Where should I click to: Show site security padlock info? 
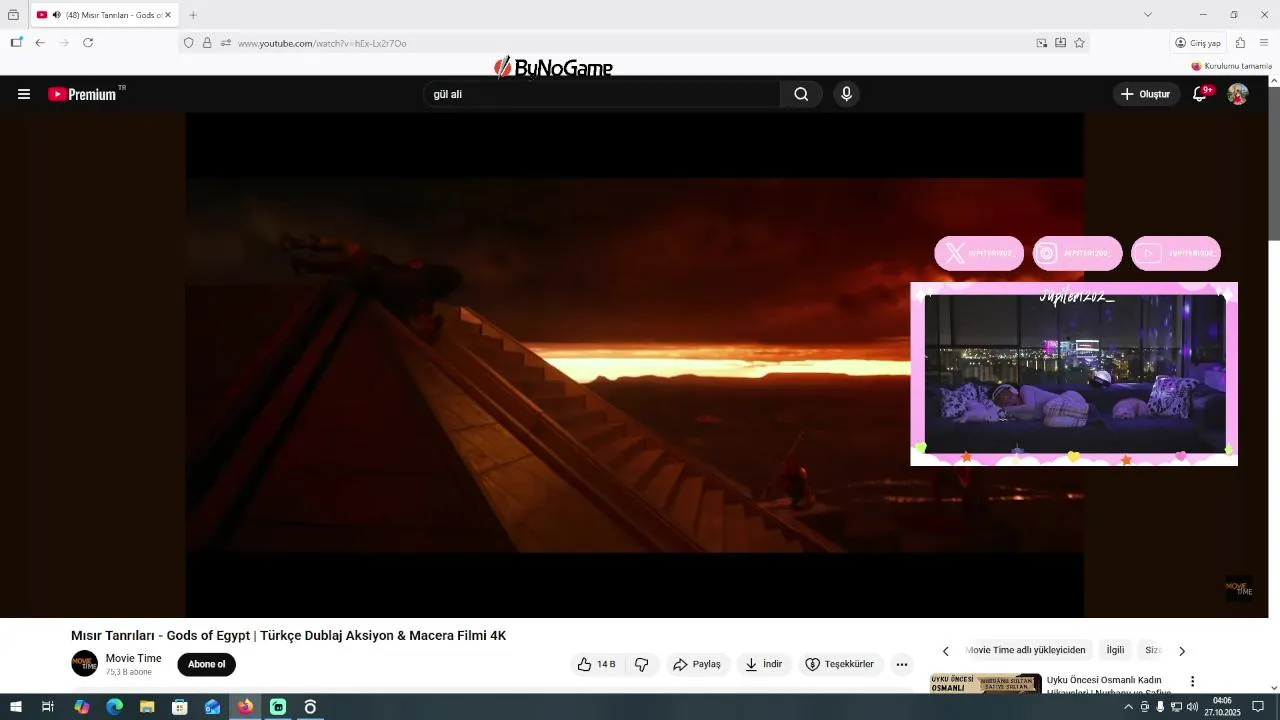207,43
